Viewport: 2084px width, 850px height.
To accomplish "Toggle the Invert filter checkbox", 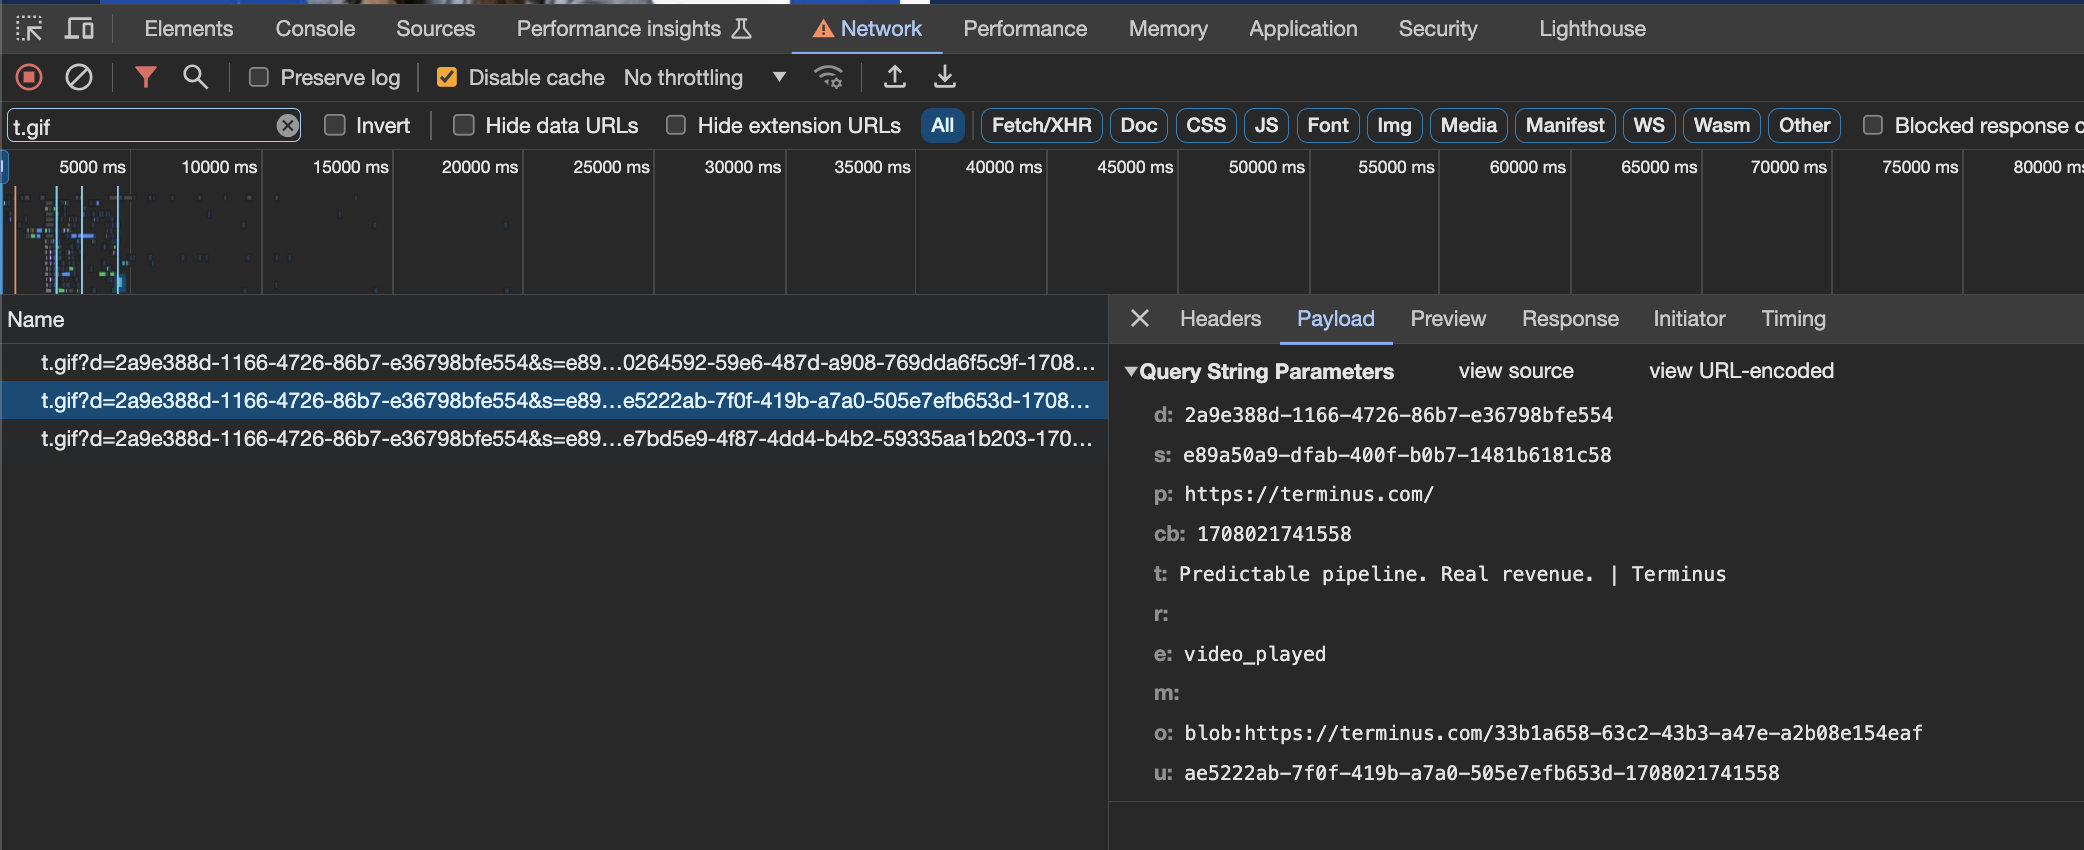I will tap(335, 125).
